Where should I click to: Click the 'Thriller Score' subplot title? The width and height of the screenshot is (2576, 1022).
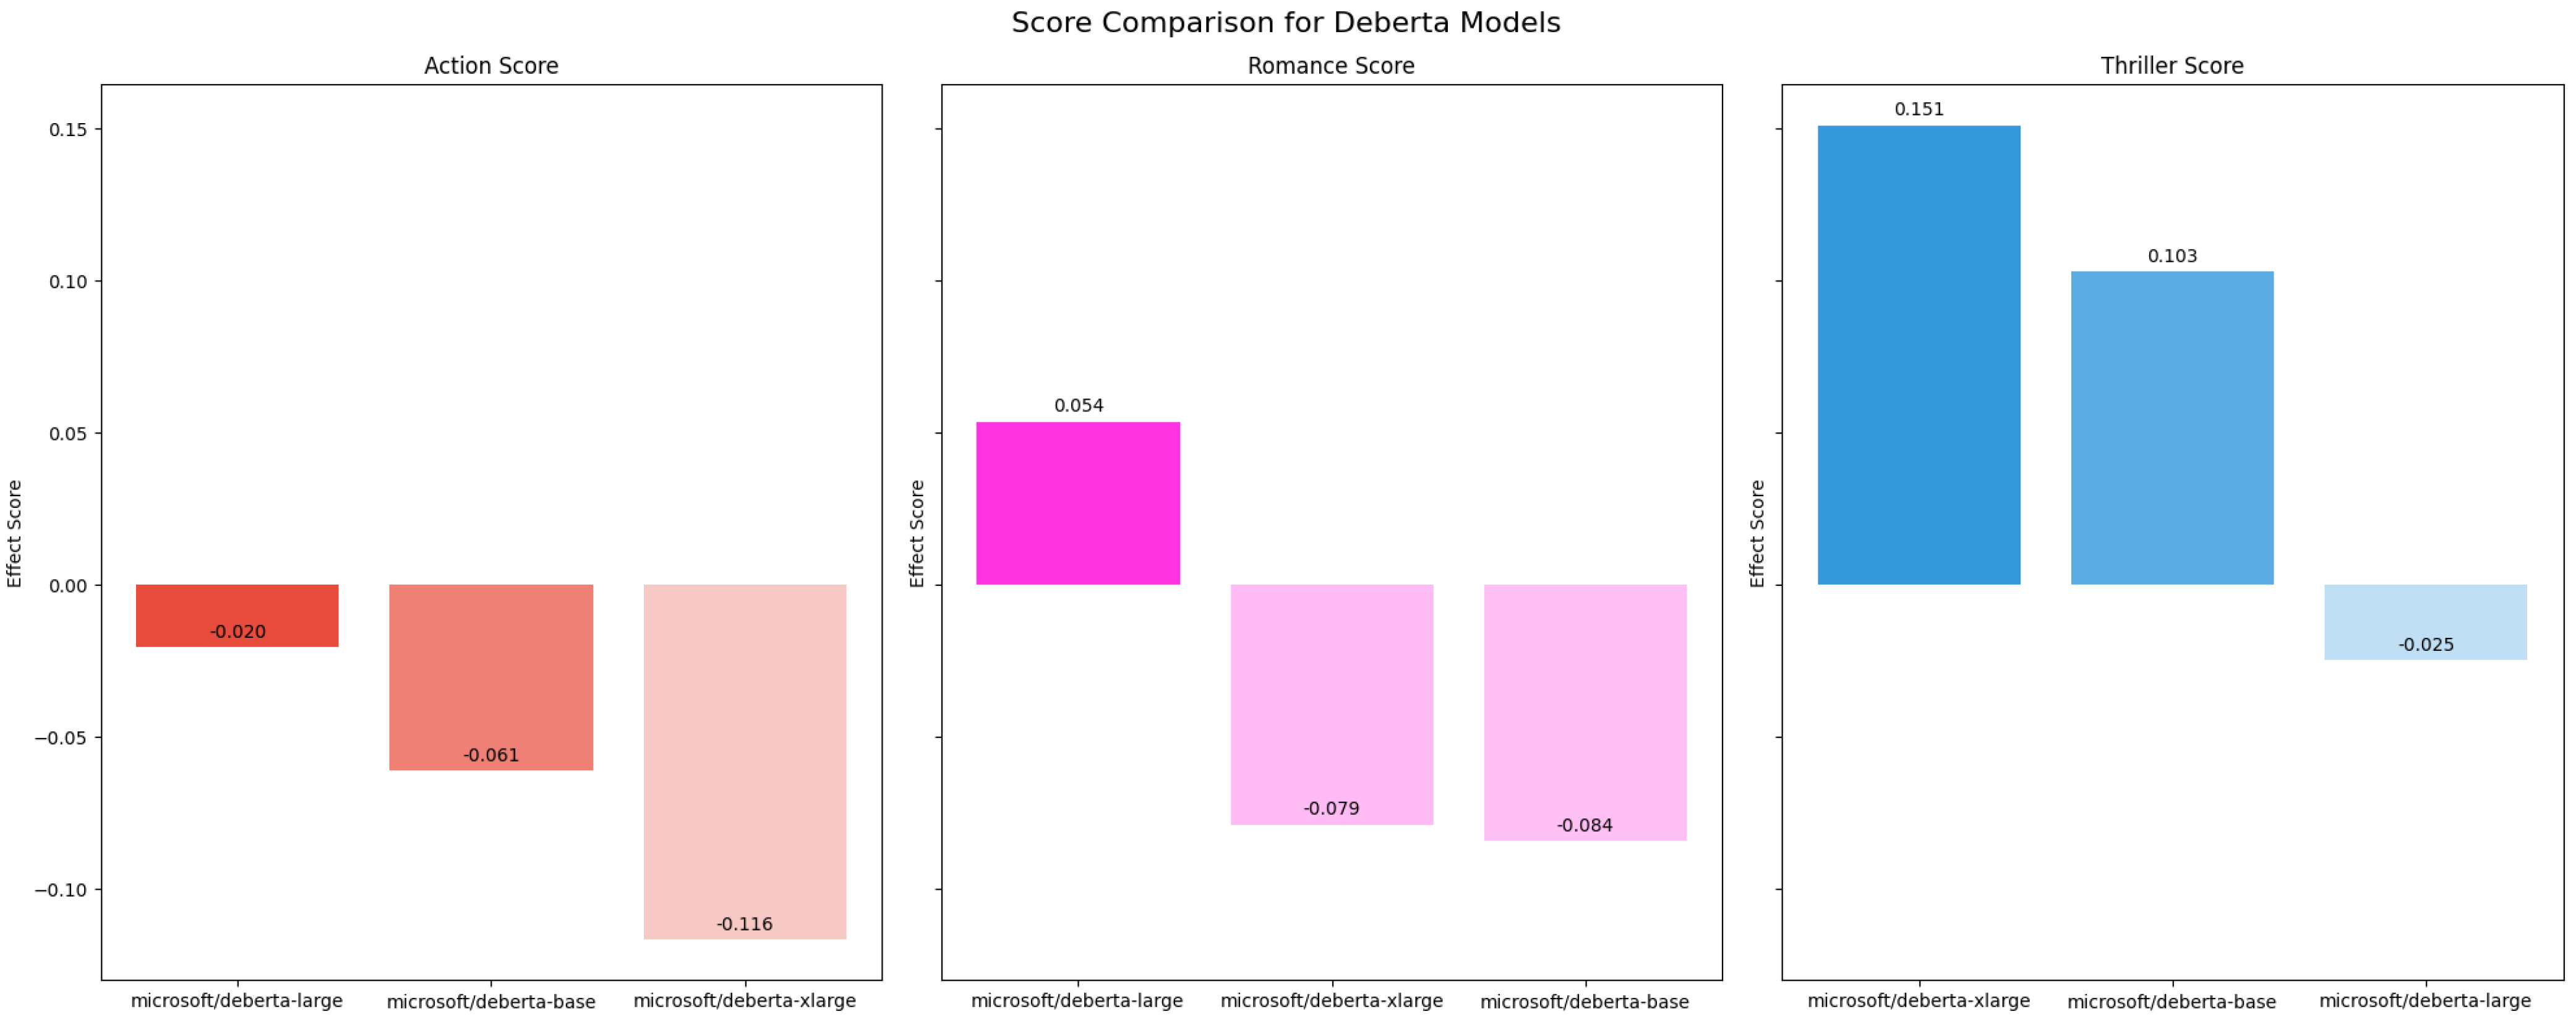pos(2171,66)
